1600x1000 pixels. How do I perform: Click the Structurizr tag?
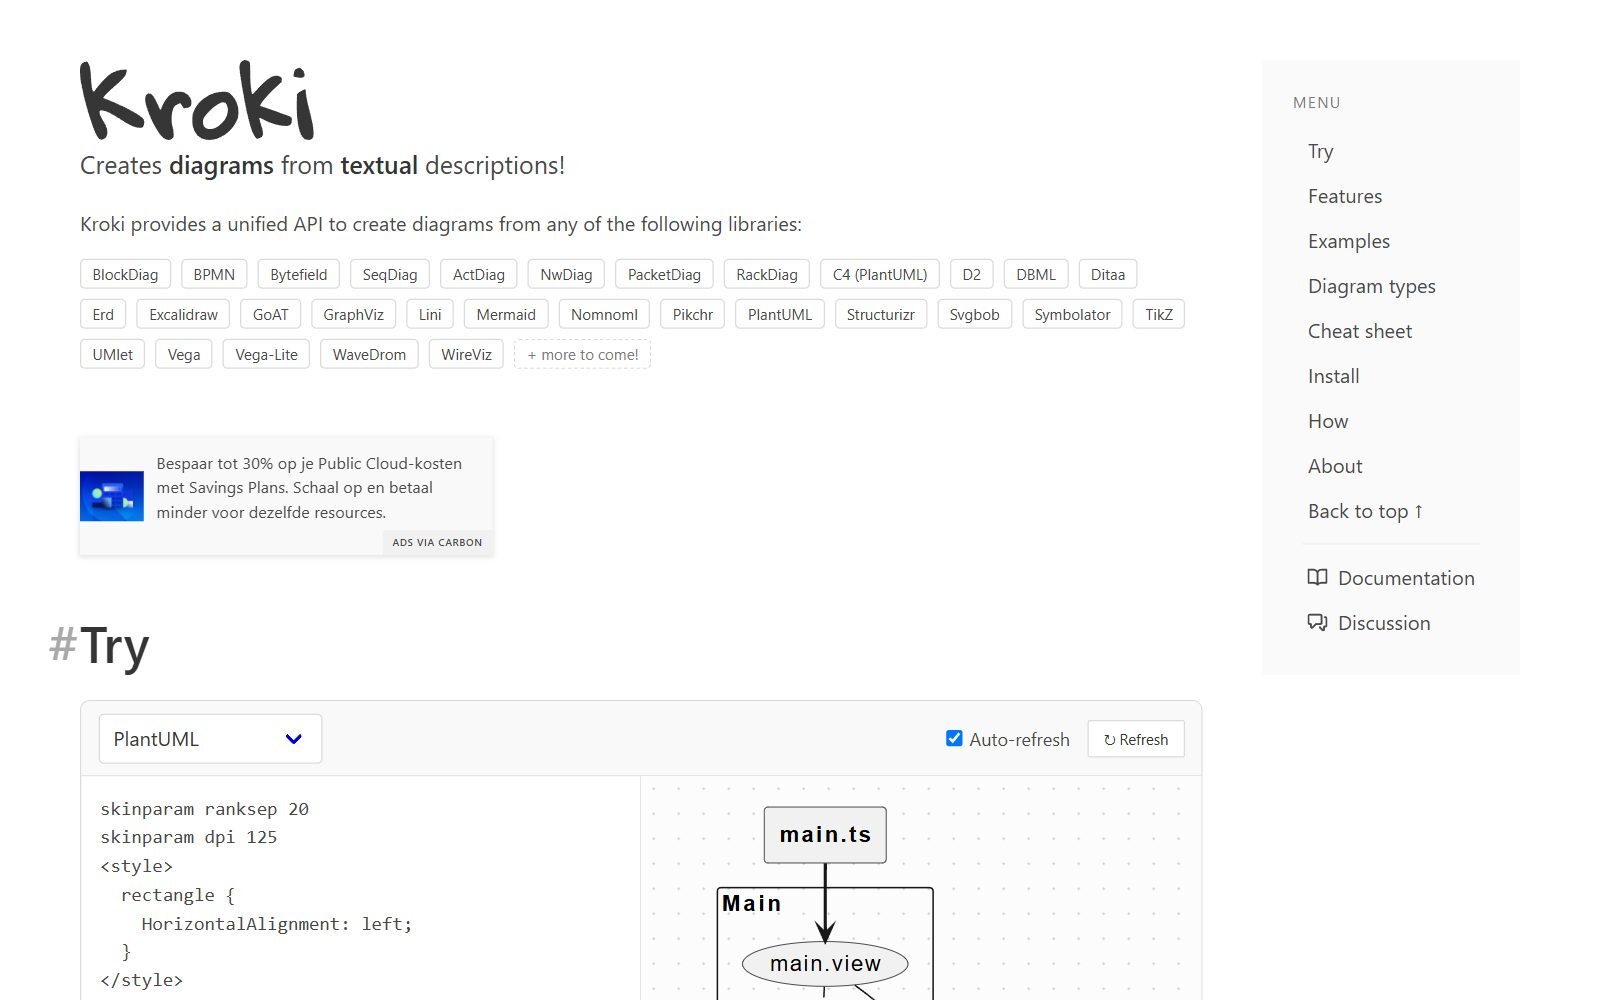point(881,314)
